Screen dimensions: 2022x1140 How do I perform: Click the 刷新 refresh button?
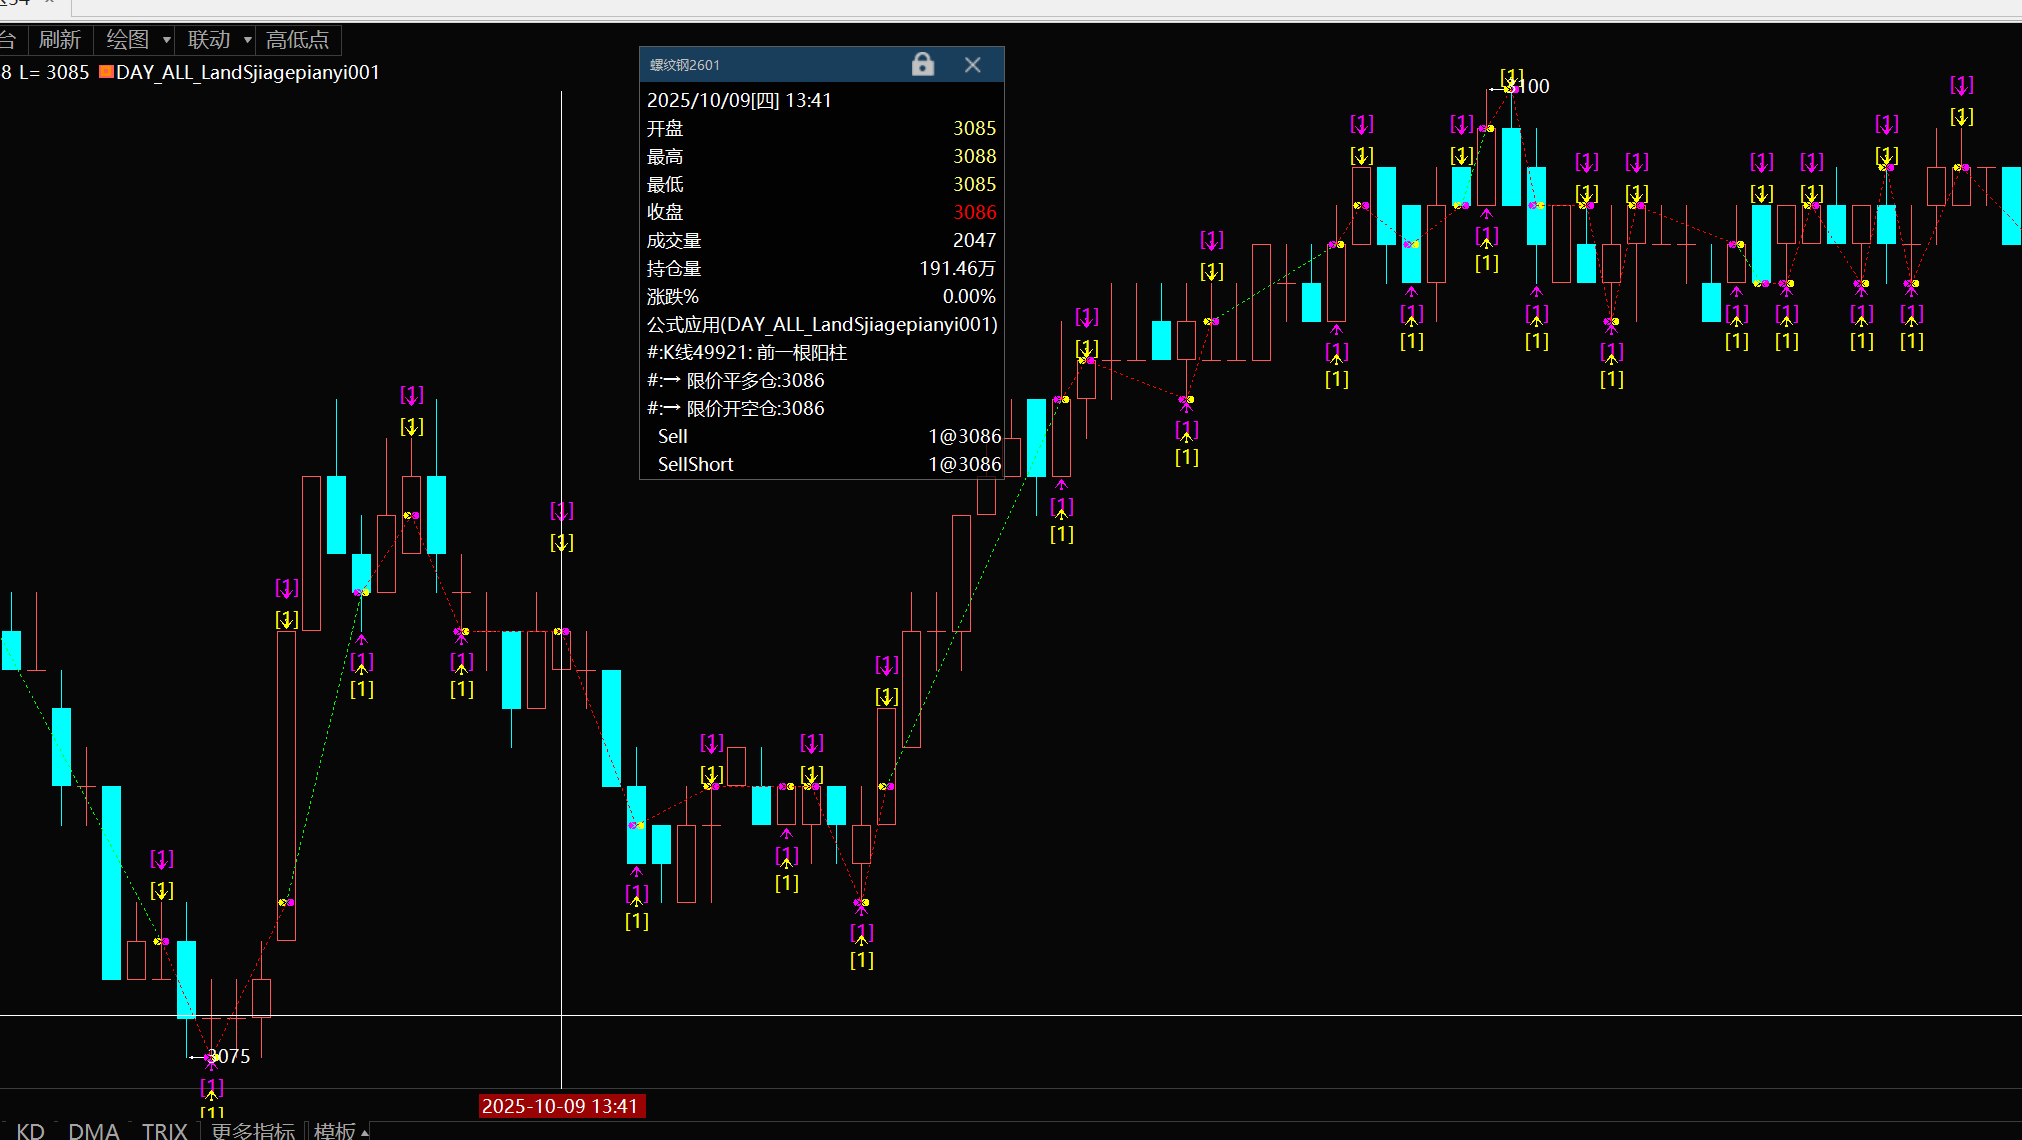[x=59, y=40]
